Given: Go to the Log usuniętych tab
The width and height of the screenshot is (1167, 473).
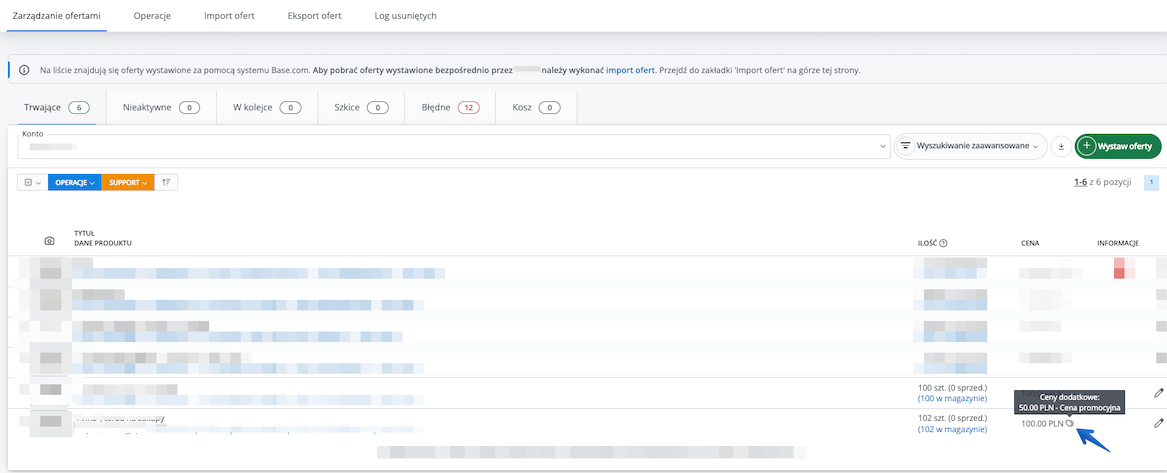Looking at the screenshot, I should click(x=405, y=16).
